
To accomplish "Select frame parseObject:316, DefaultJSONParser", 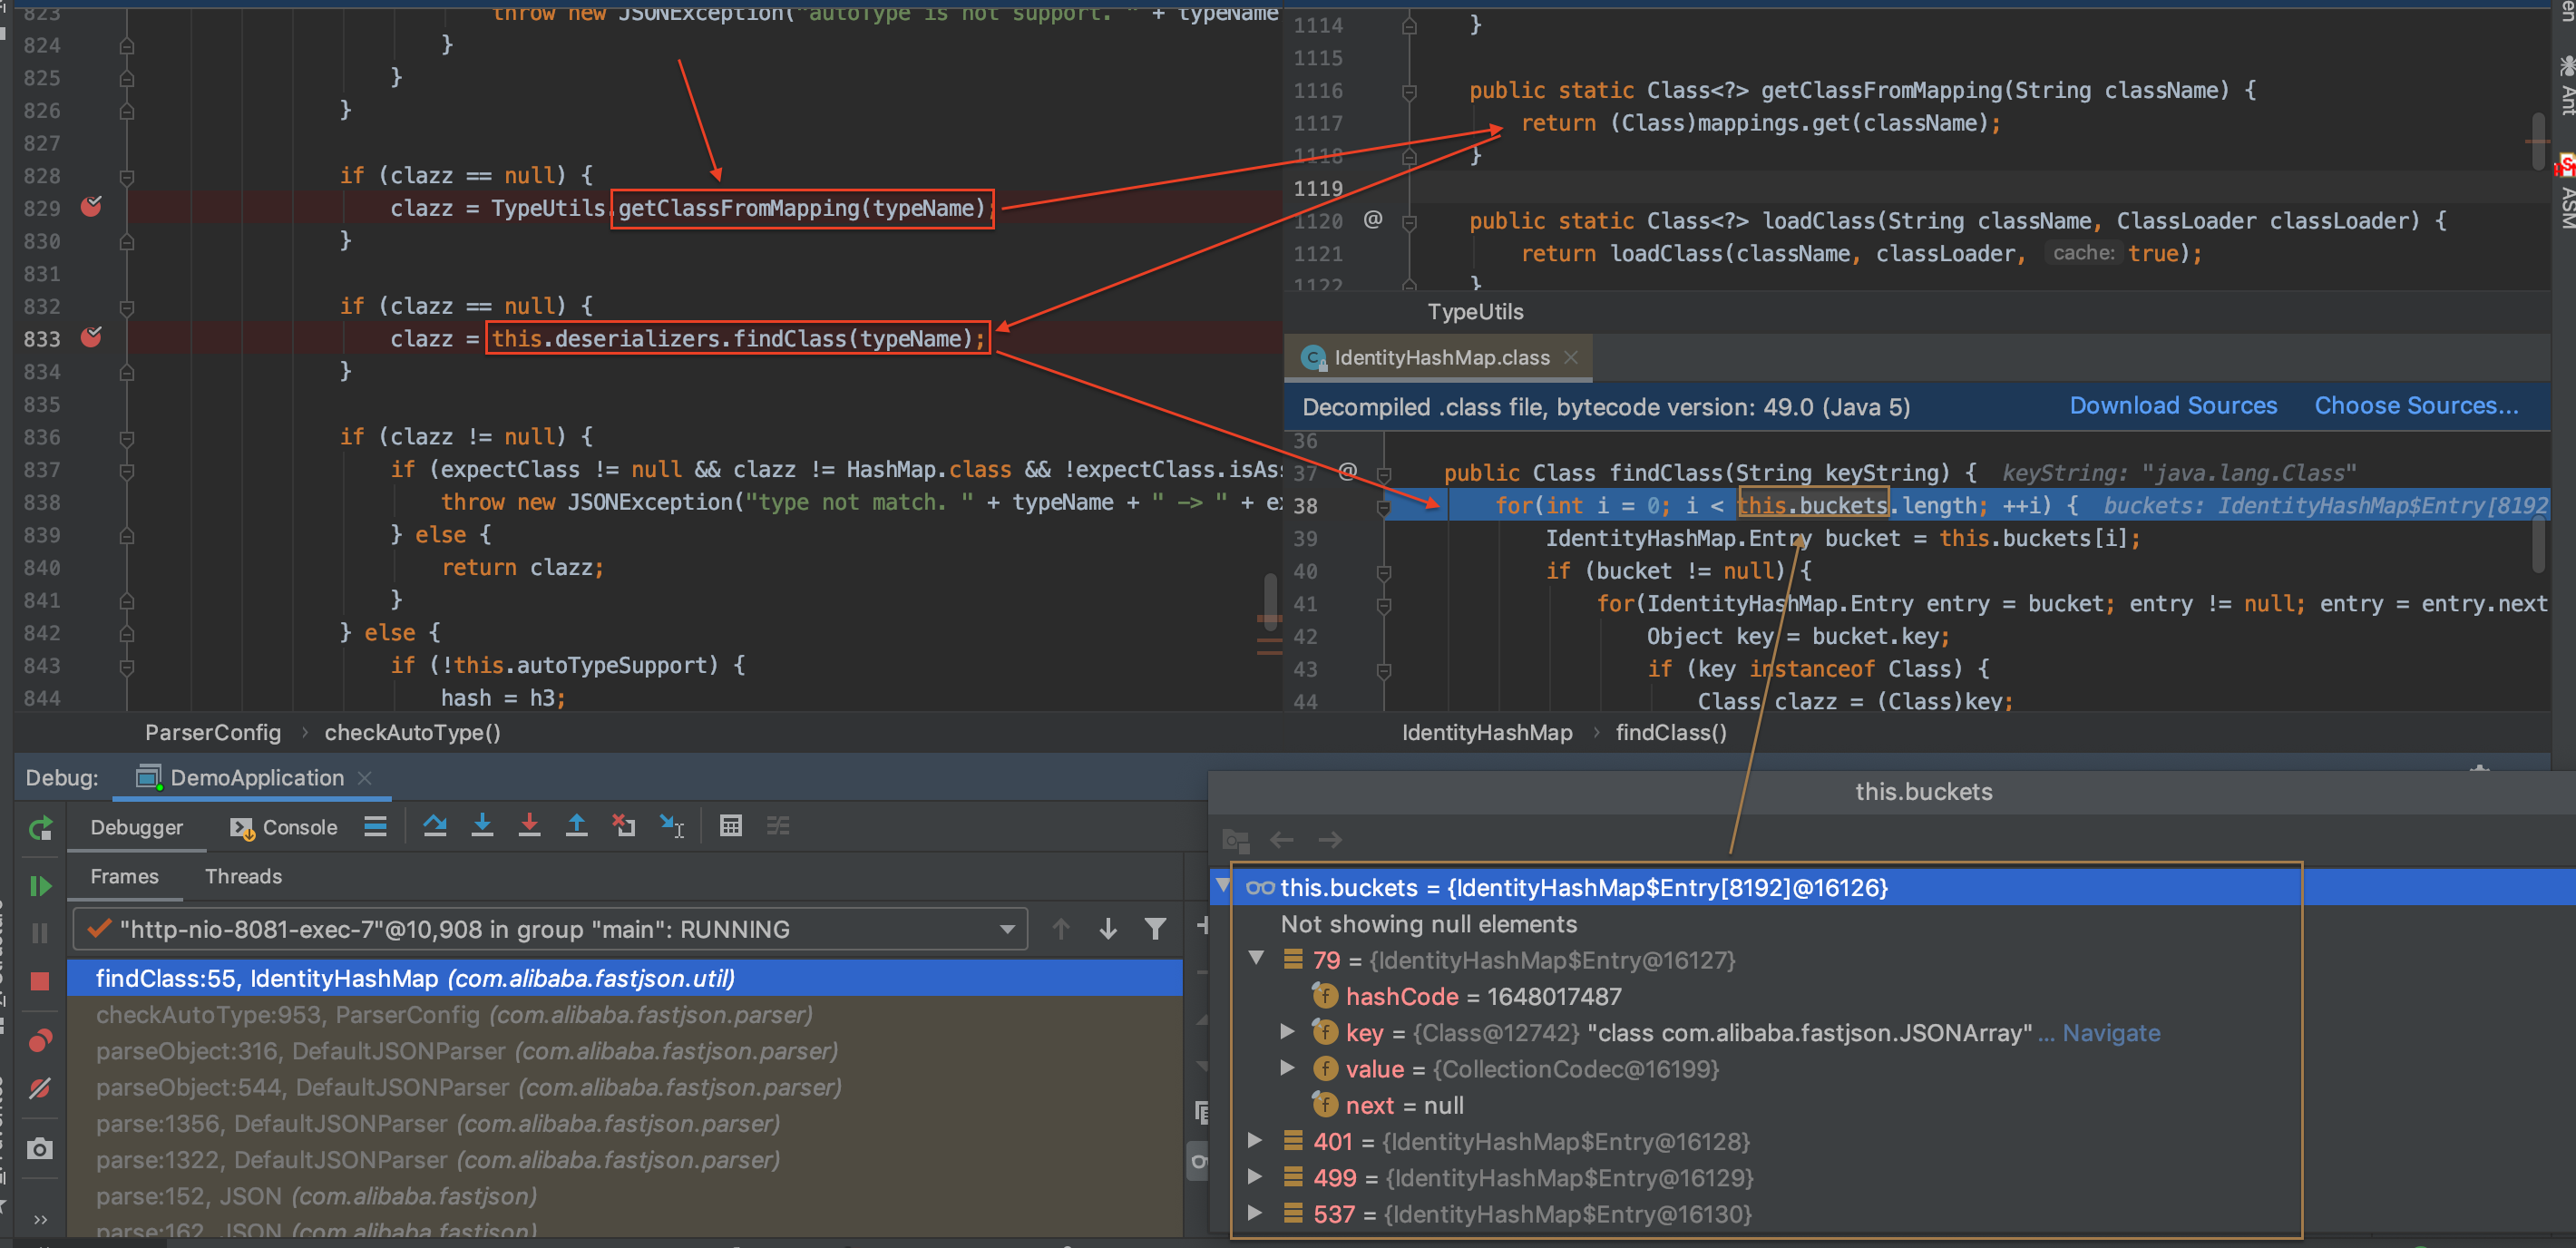I will tap(625, 1052).
